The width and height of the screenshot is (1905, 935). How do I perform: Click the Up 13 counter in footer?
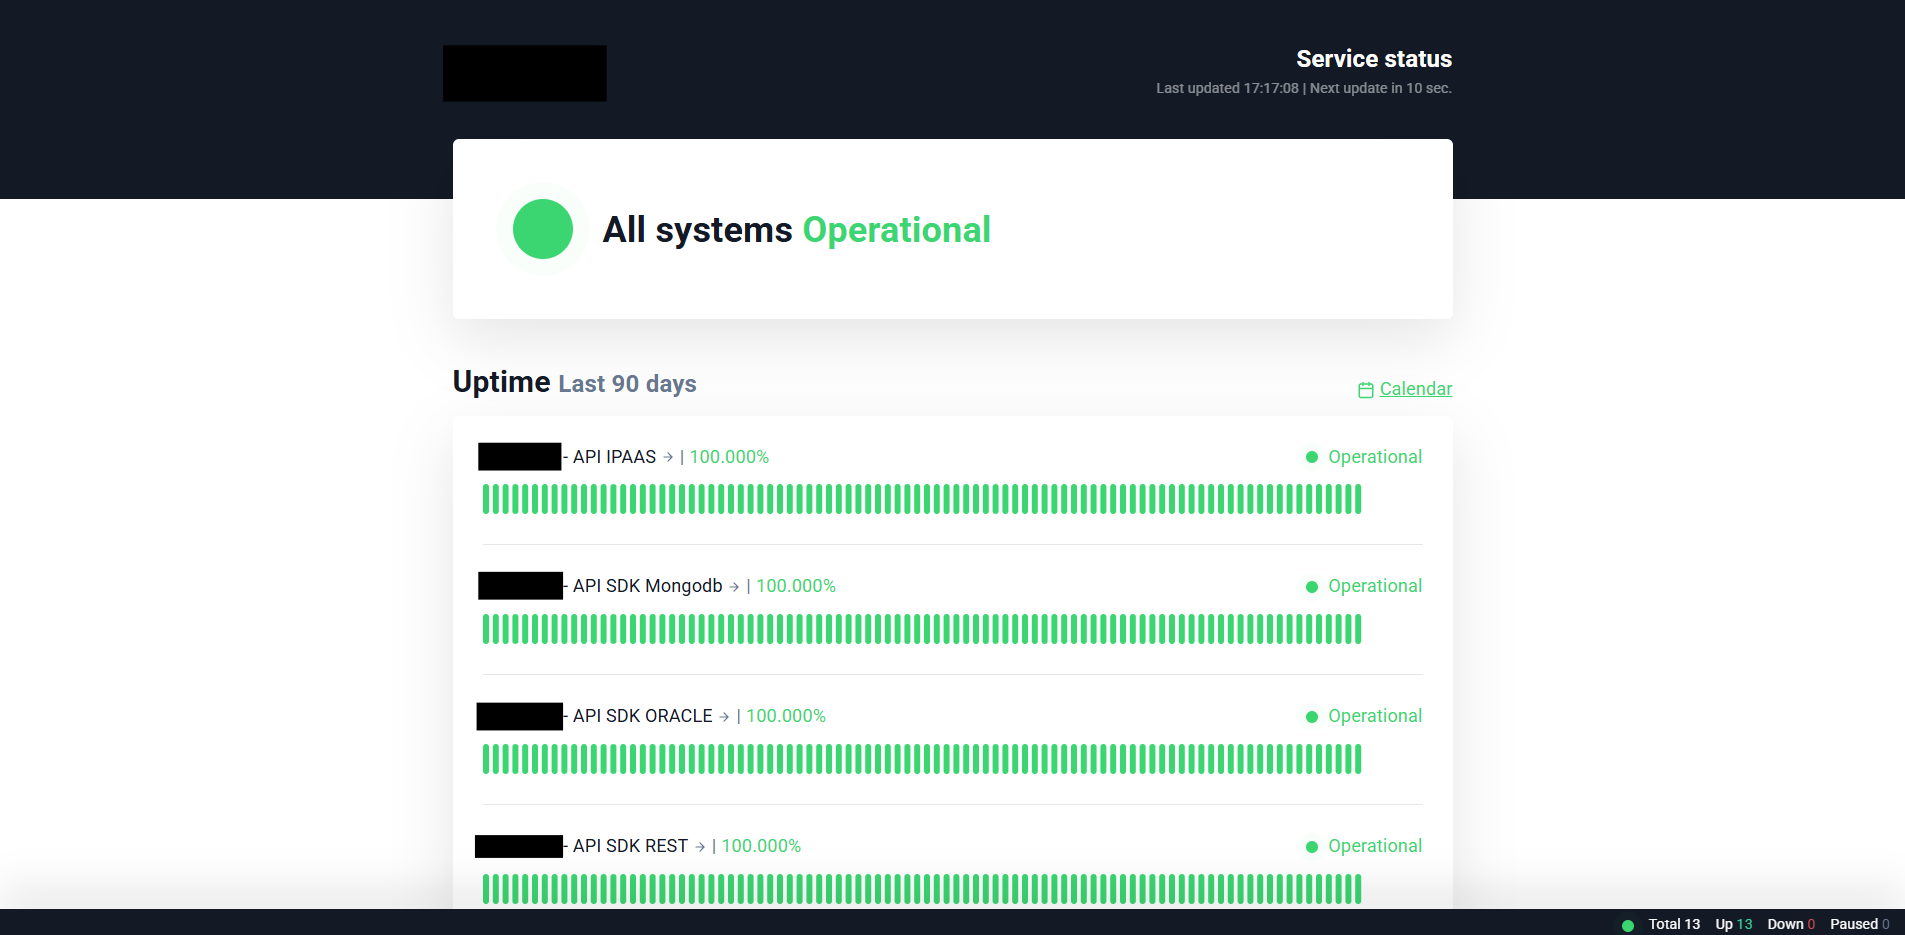pyautogui.click(x=1734, y=924)
